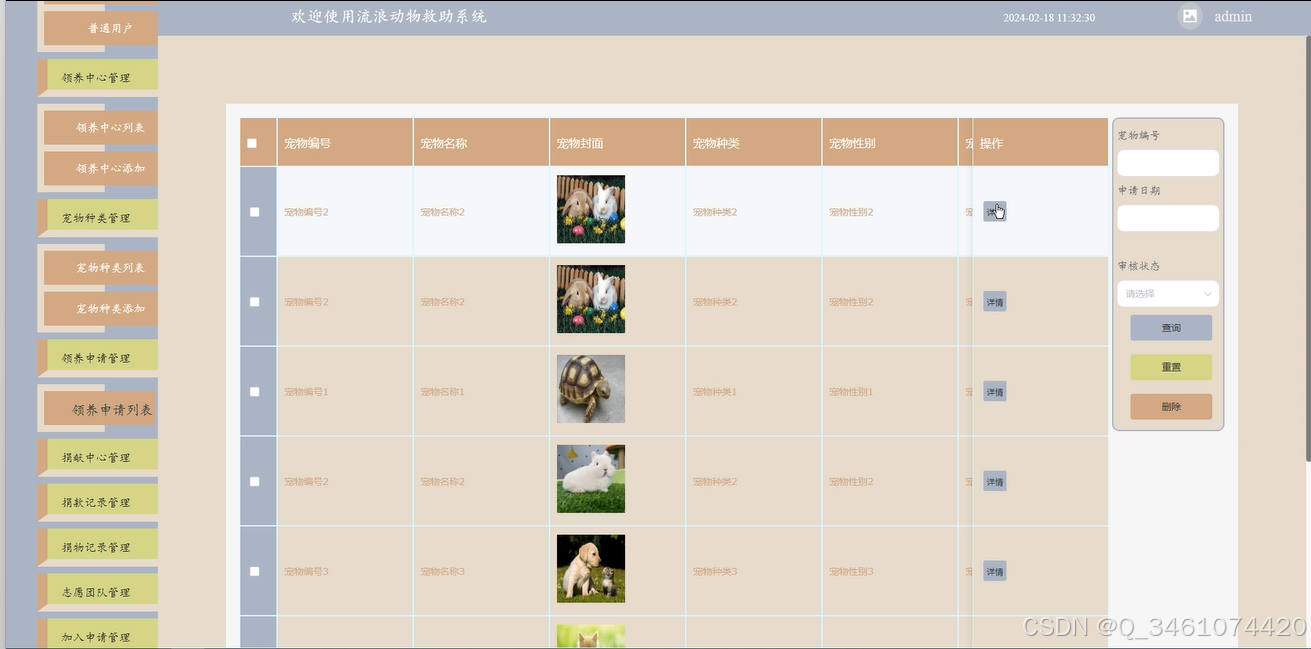The height and width of the screenshot is (649, 1311).
Task: Click the timestamp 2024-02-18 11:32:30
Action: [x=1049, y=18]
